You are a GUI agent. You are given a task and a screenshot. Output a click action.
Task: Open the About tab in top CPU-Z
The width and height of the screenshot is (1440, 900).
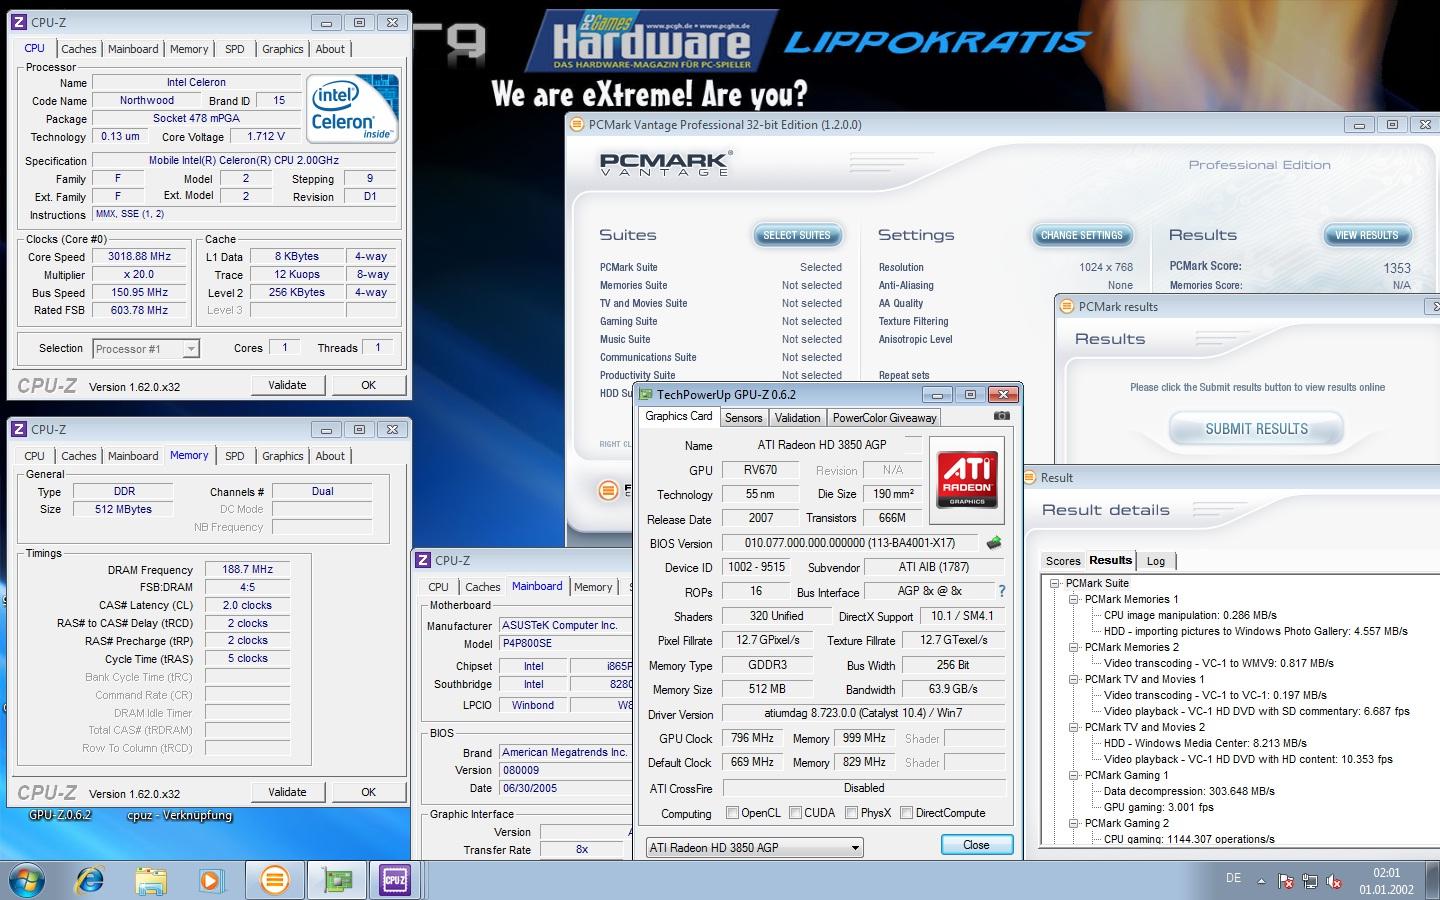point(330,49)
